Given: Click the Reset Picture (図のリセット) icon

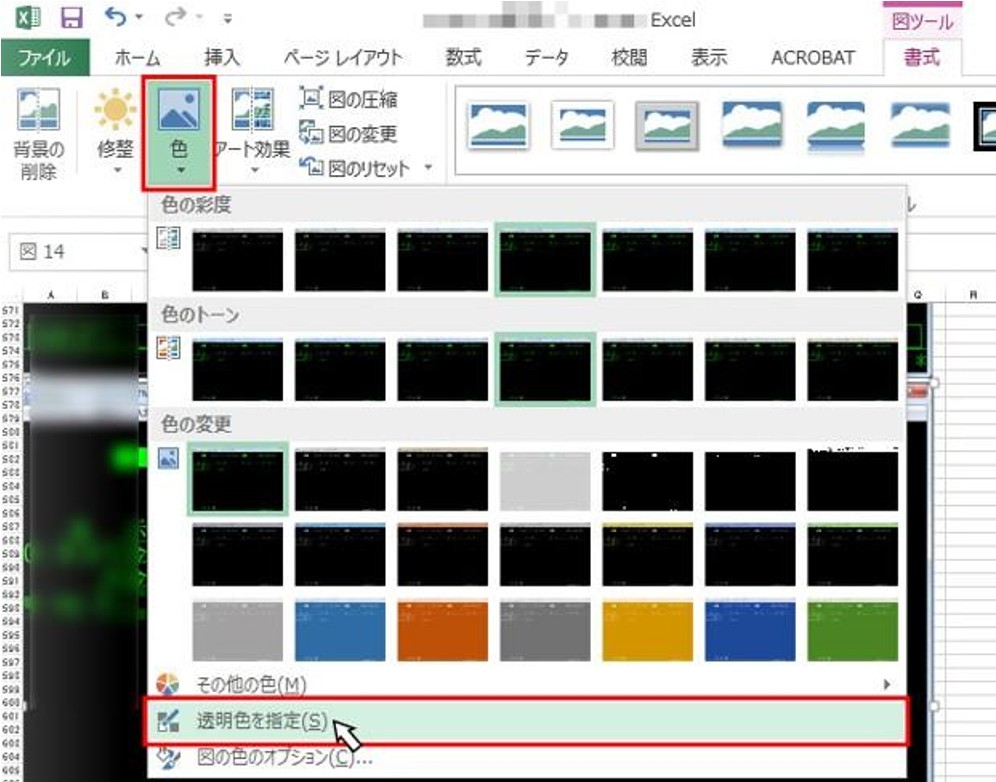Looking at the screenshot, I should pyautogui.click(x=311, y=167).
